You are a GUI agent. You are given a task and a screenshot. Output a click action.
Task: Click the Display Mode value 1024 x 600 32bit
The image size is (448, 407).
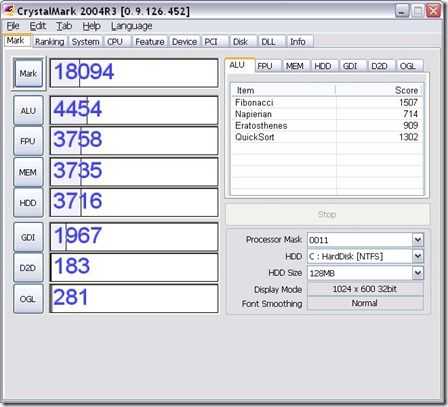tap(365, 289)
